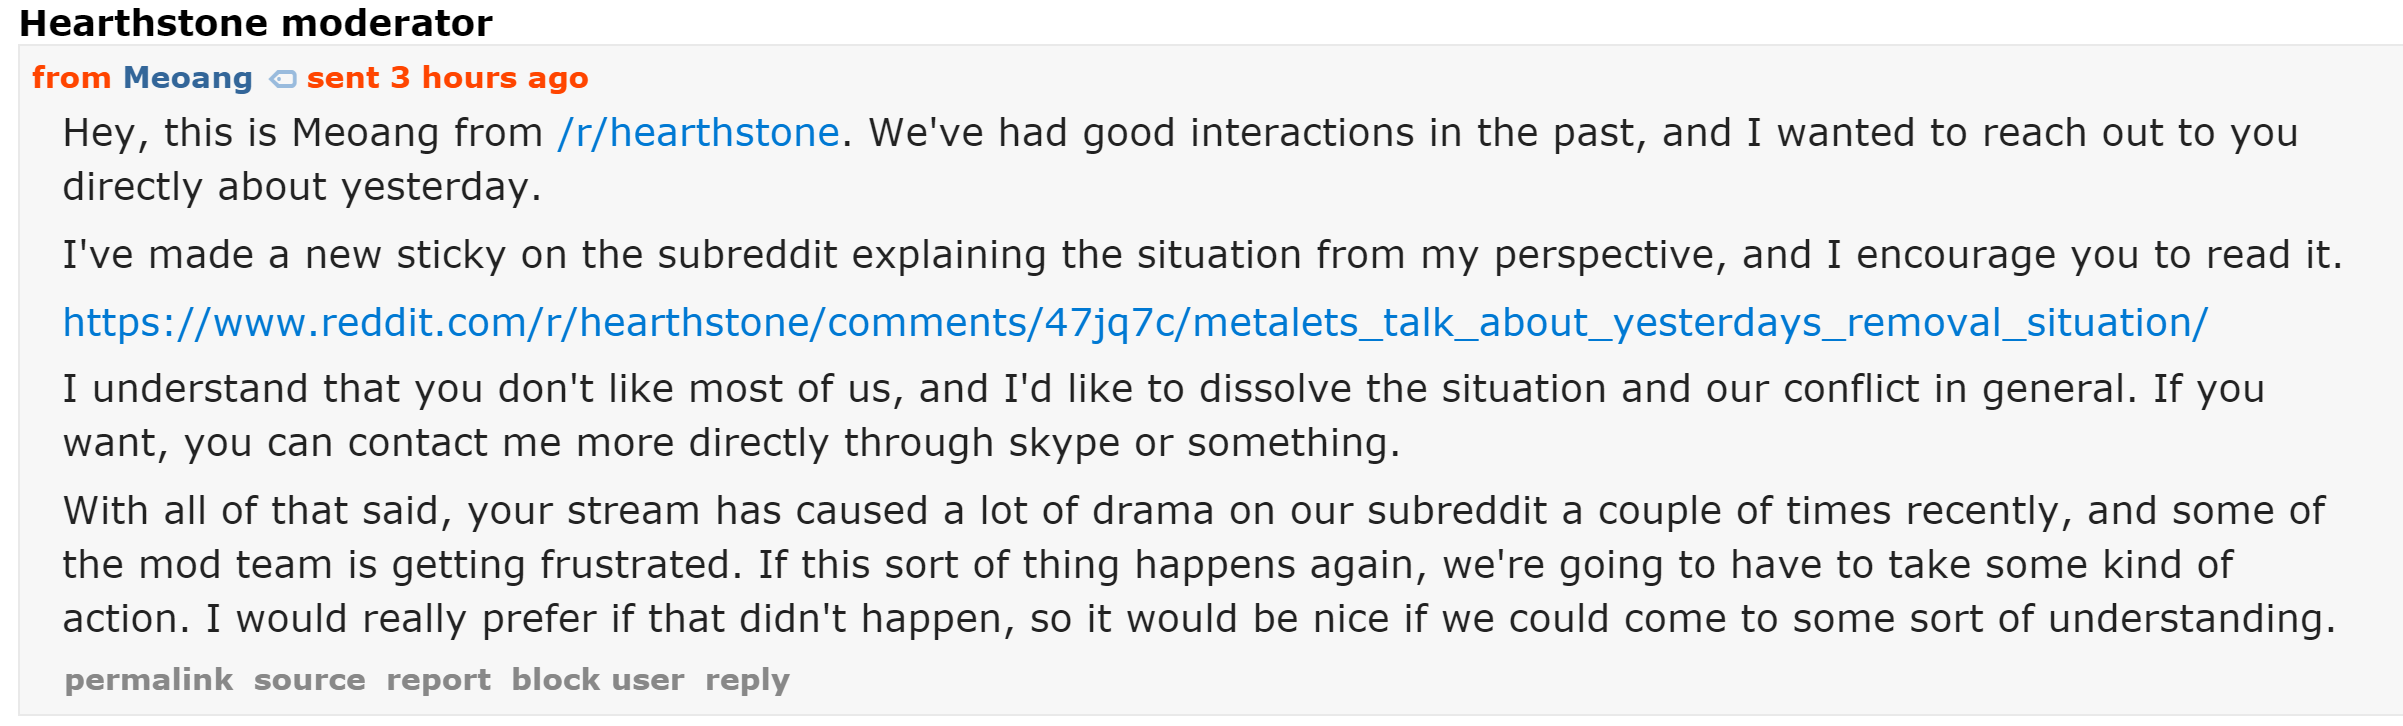The image size is (2403, 726).
Task: Click the user tag icon beside Meoang
Action: pos(283,79)
